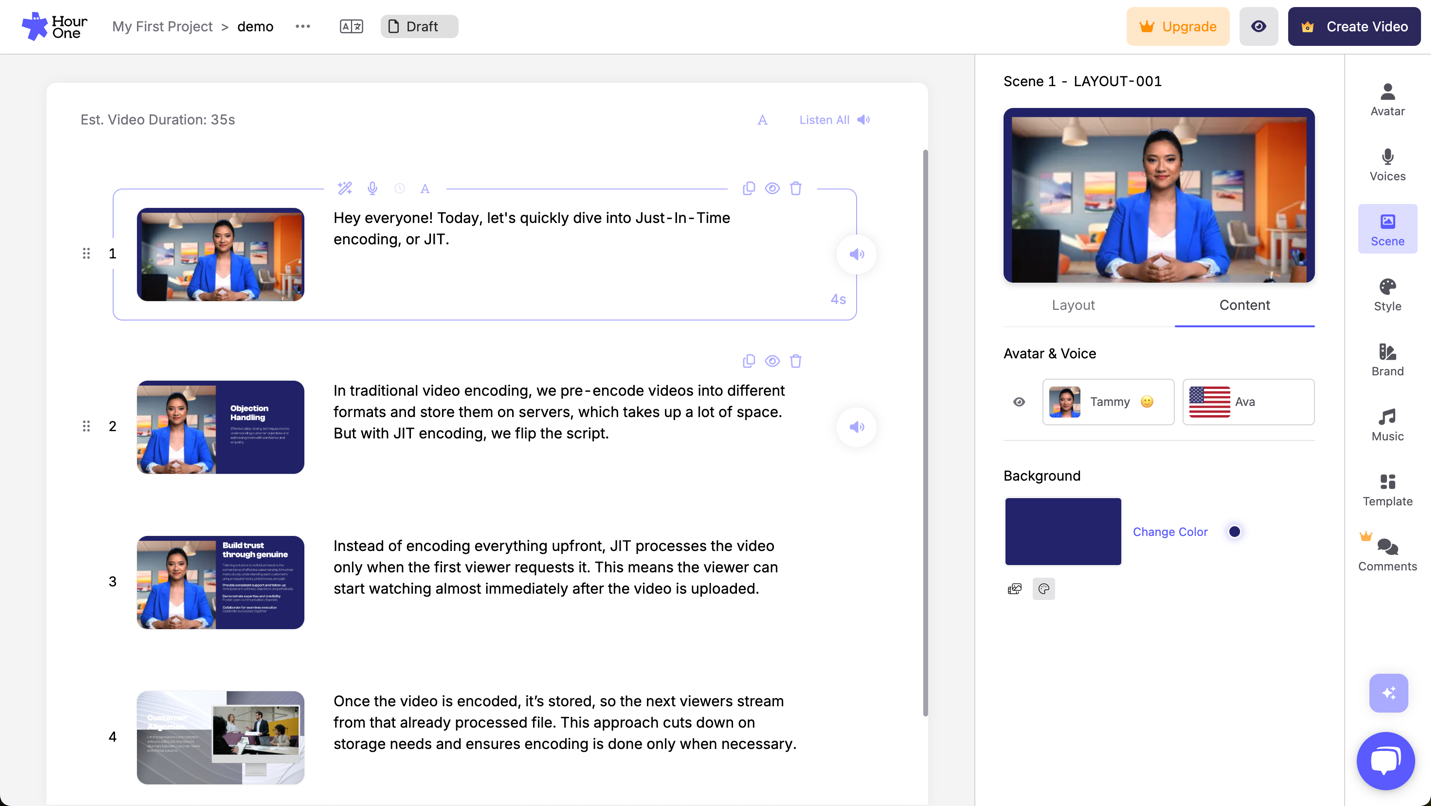Click the text A icon on scene 1
This screenshot has width=1431, height=806.
coord(425,188)
